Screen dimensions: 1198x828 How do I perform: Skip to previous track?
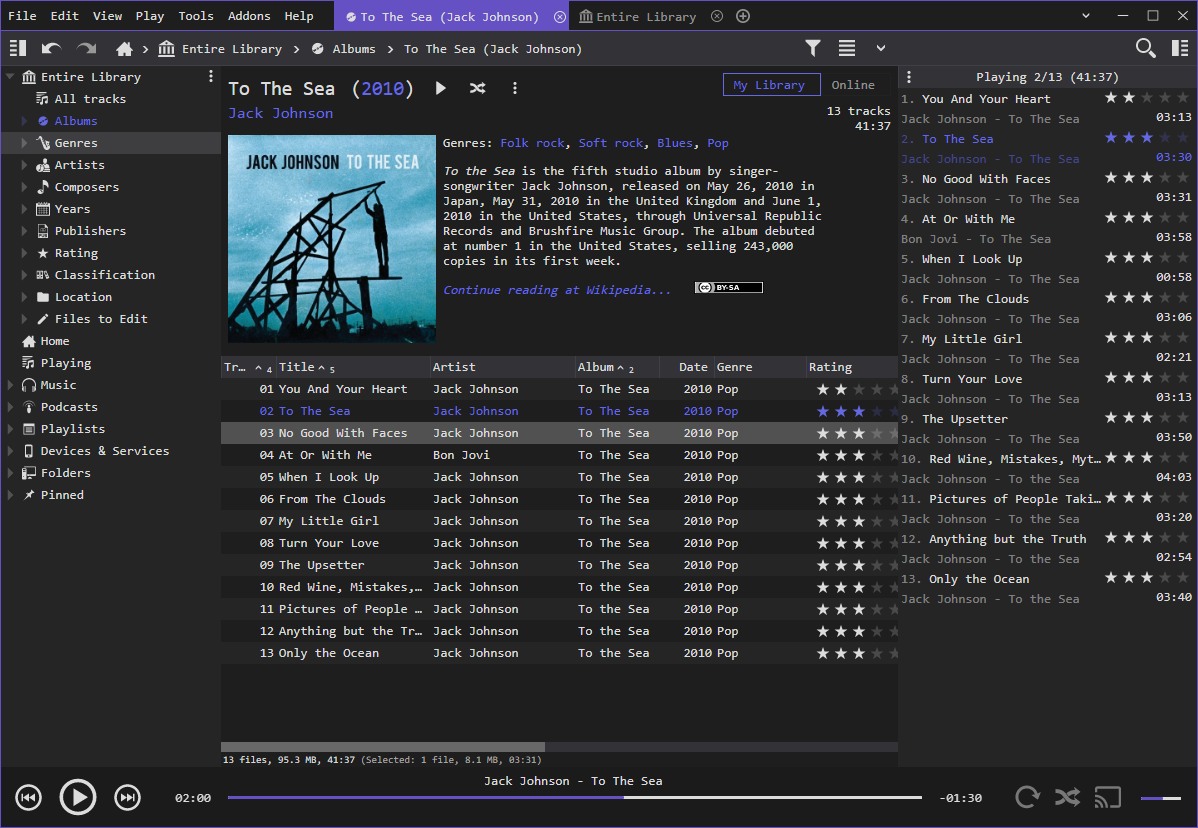pos(28,797)
